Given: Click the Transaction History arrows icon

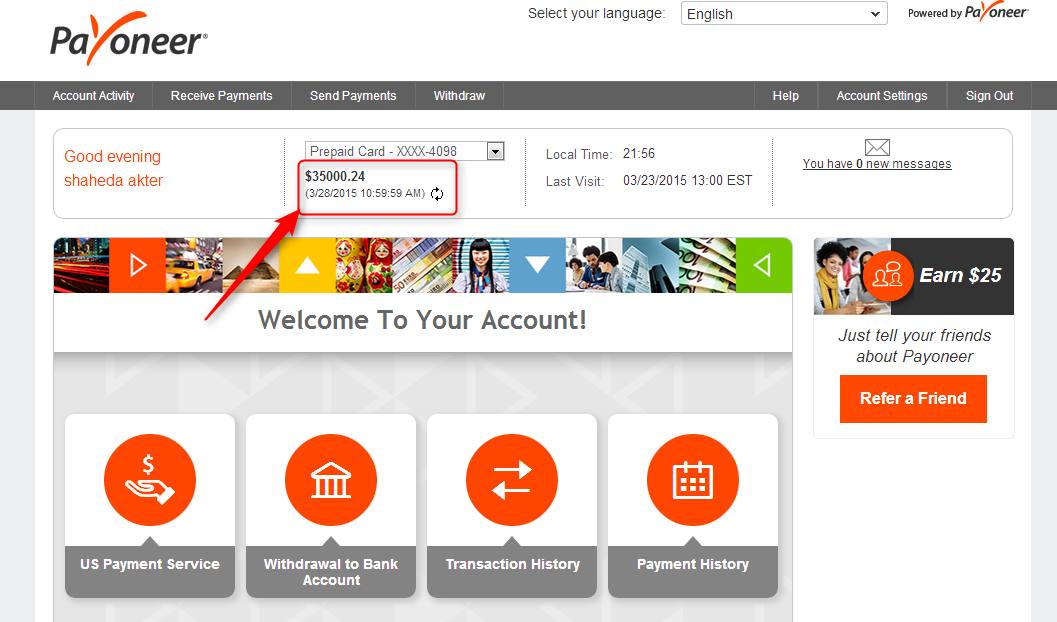Looking at the screenshot, I should (x=512, y=480).
